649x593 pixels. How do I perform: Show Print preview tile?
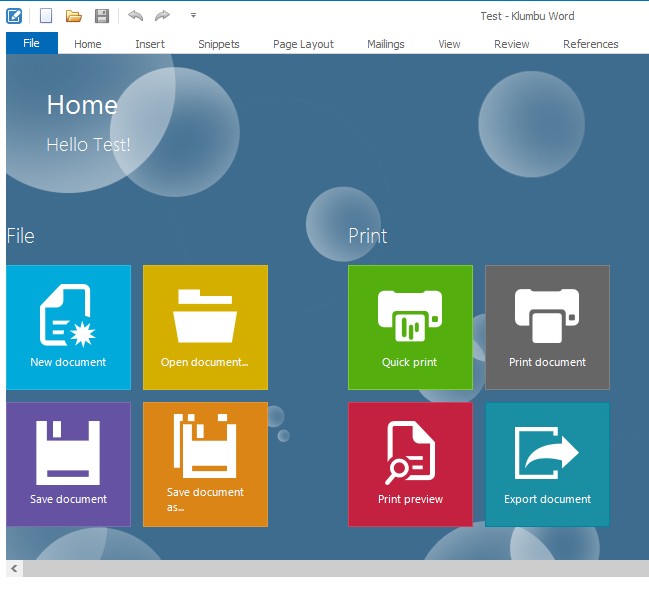[x=410, y=464]
